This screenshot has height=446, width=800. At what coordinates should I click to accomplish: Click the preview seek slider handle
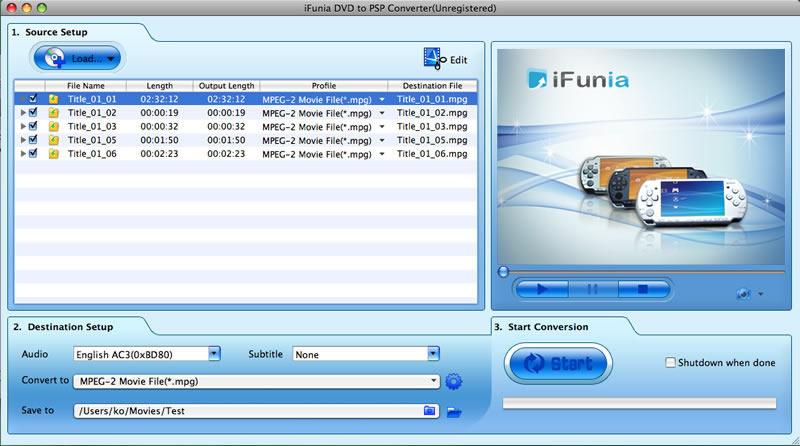click(503, 272)
